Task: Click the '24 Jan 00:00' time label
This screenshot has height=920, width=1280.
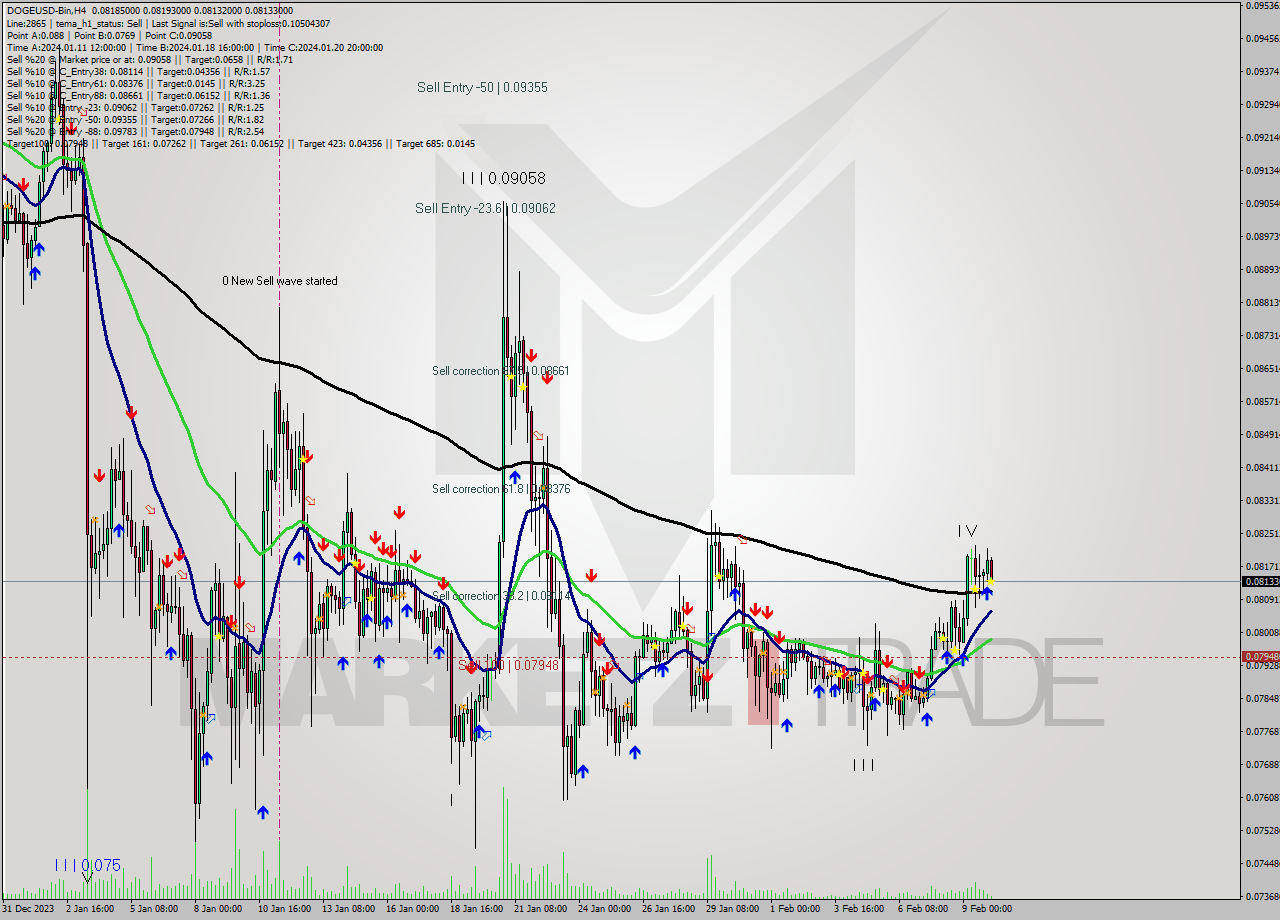Action: (x=605, y=909)
